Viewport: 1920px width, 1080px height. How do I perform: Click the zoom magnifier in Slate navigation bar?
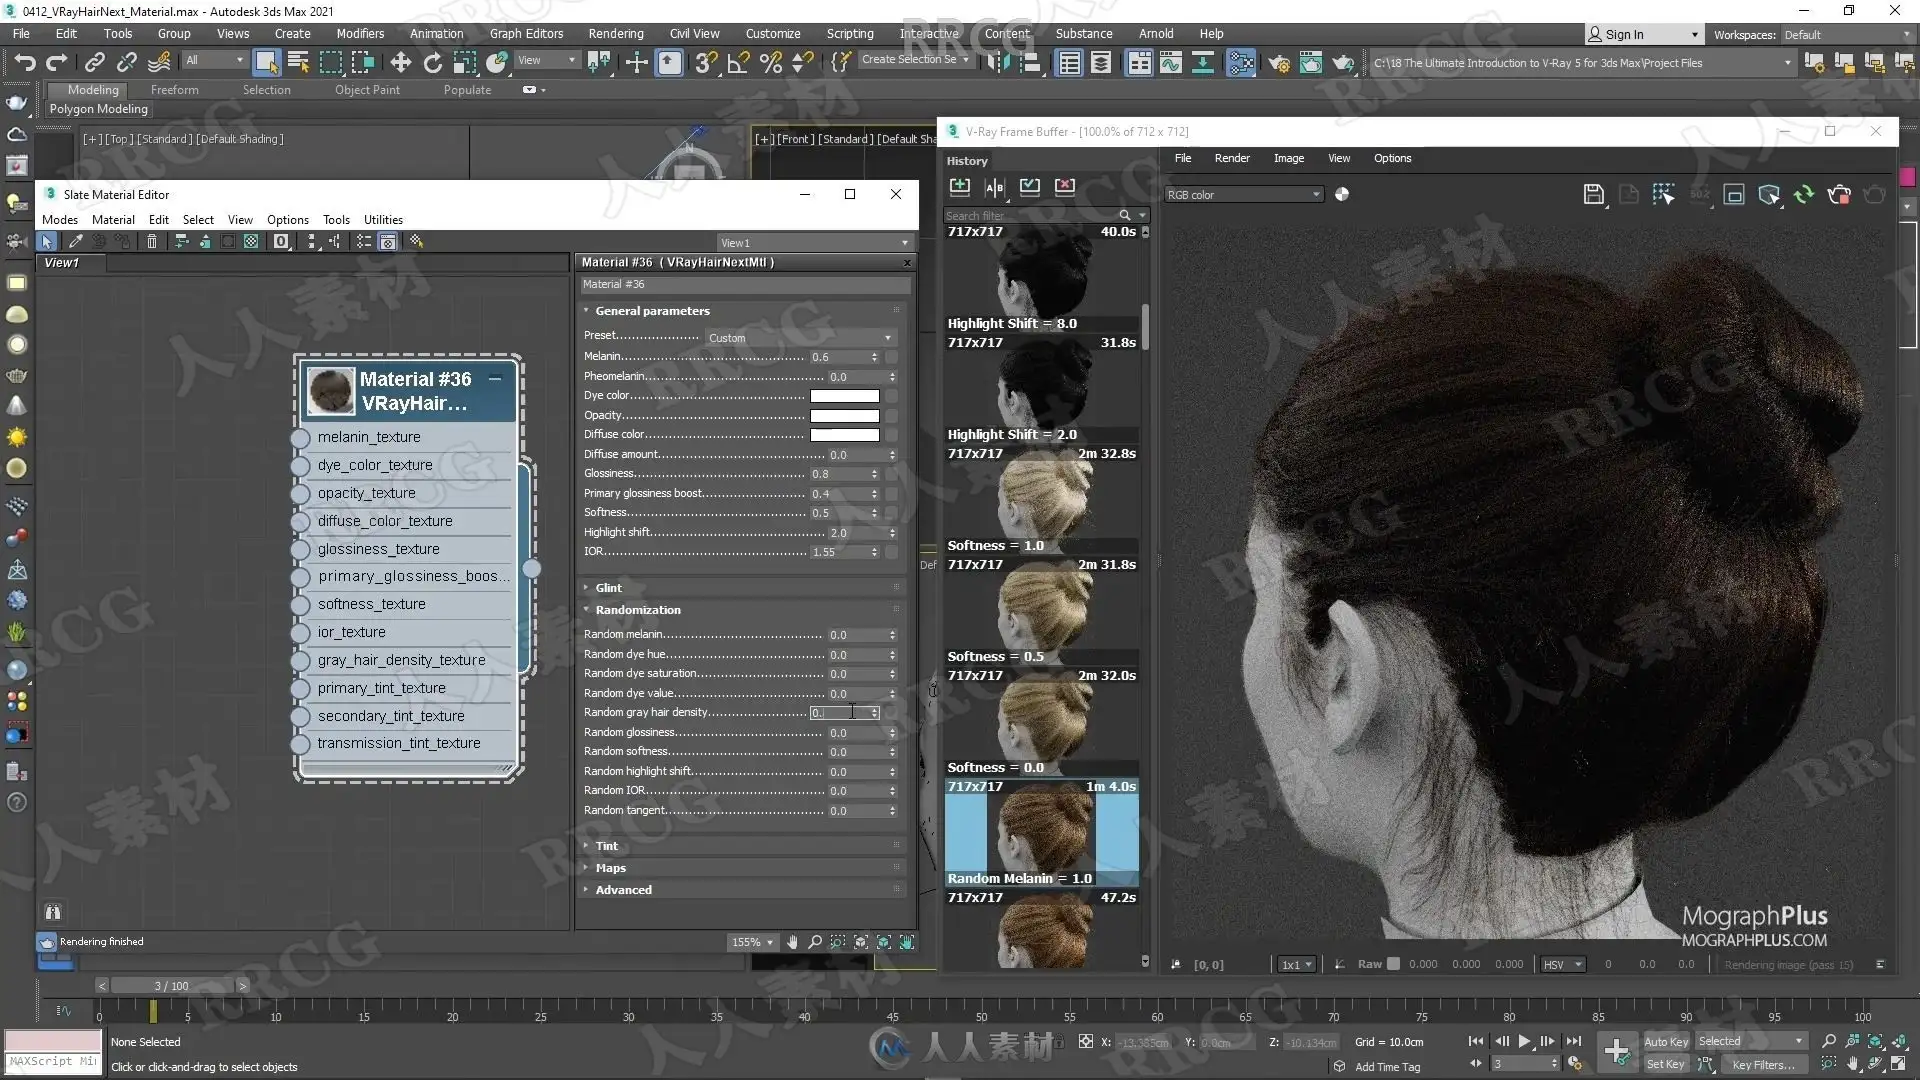(x=815, y=942)
